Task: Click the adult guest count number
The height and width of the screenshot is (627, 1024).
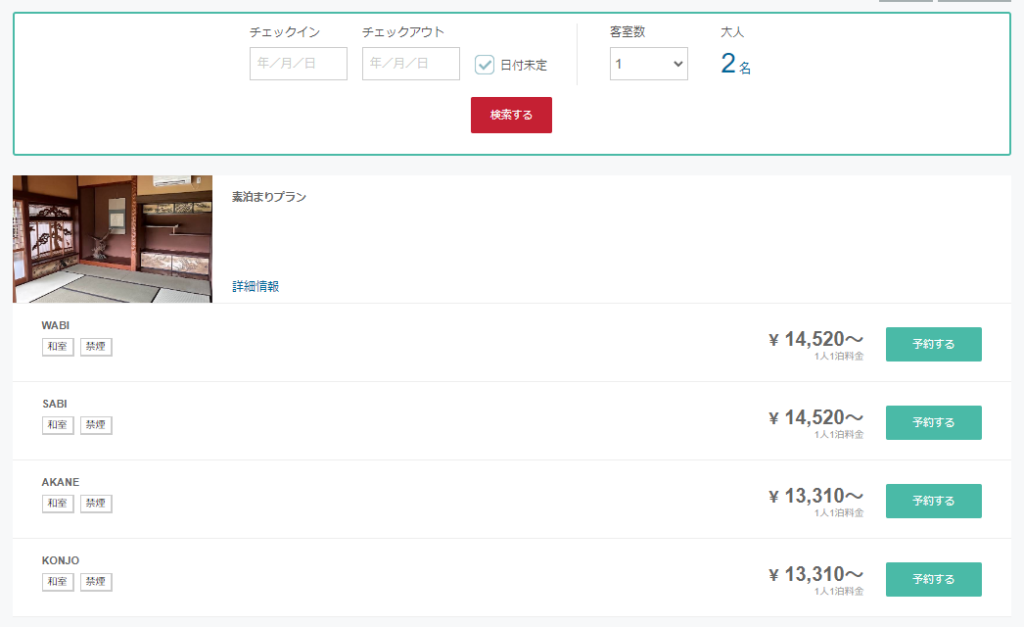Action: tap(728, 65)
